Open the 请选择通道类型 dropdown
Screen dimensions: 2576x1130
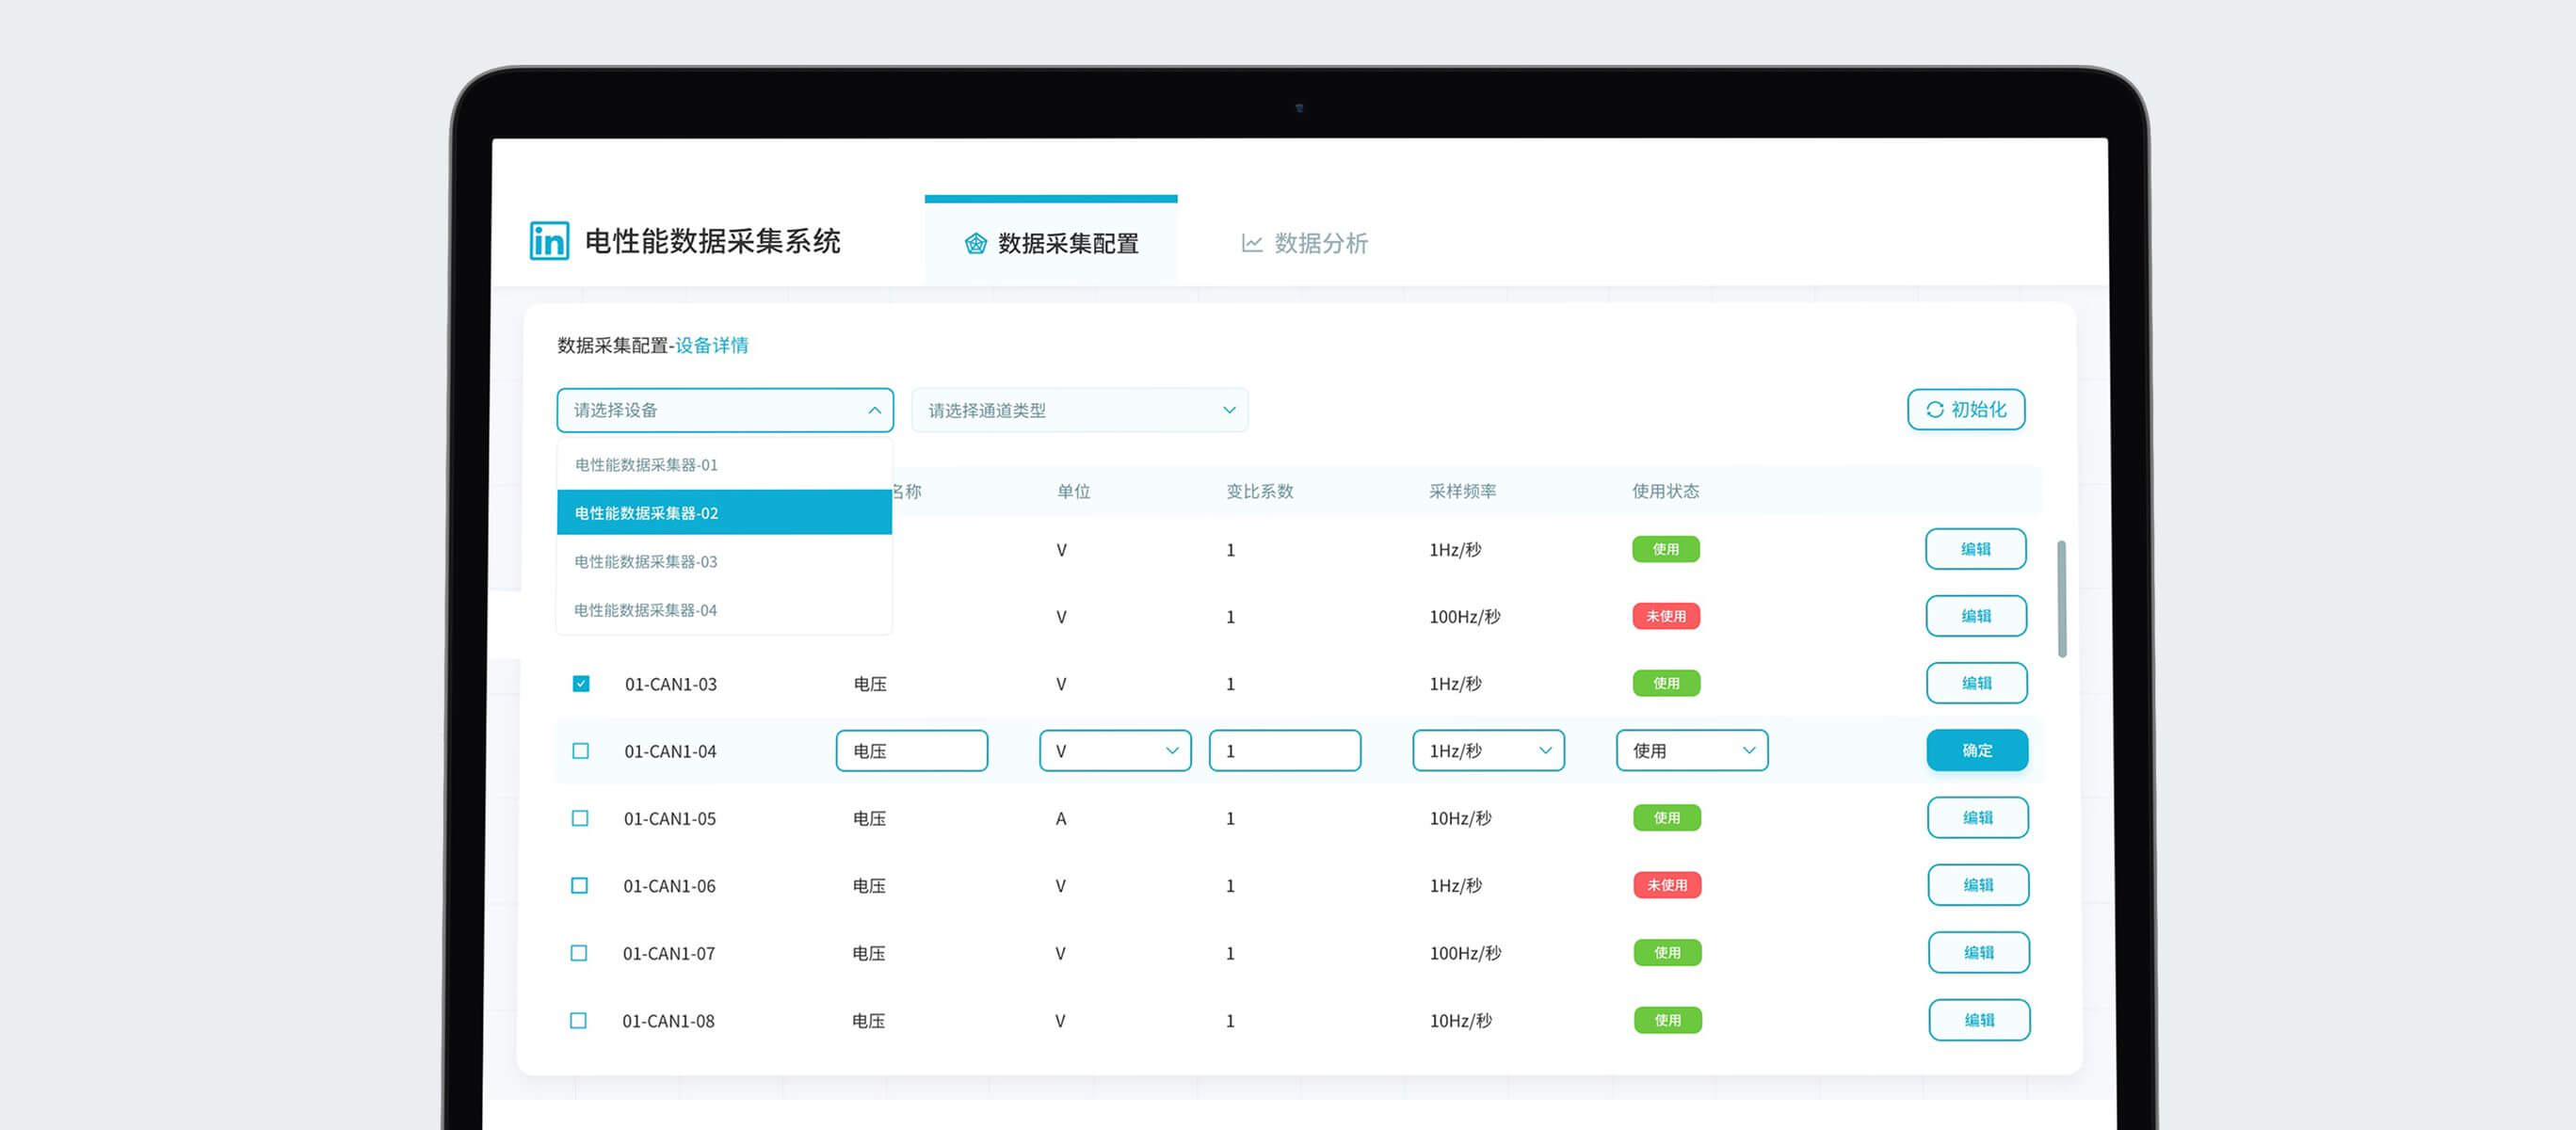pos(1079,410)
